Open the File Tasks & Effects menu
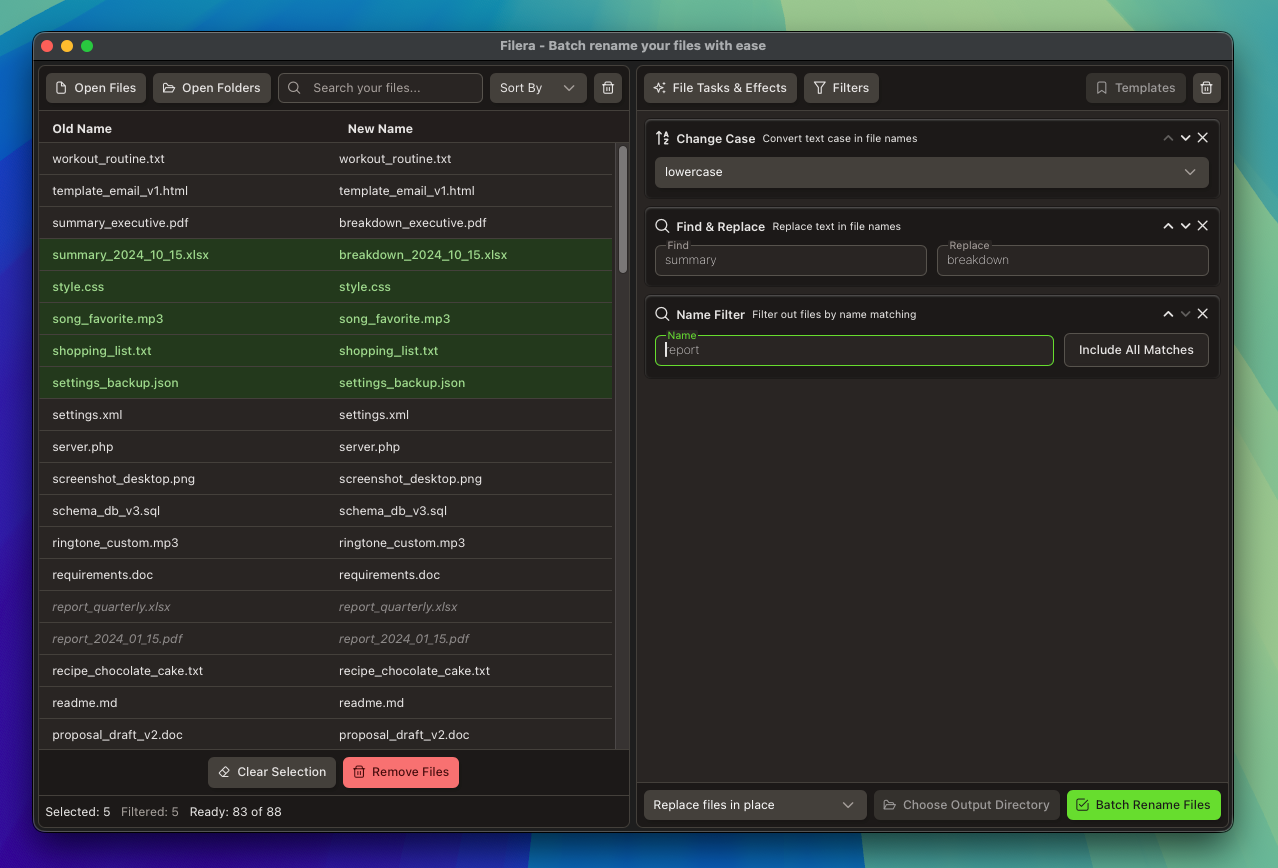This screenshot has height=868, width=1278. pyautogui.click(x=720, y=88)
